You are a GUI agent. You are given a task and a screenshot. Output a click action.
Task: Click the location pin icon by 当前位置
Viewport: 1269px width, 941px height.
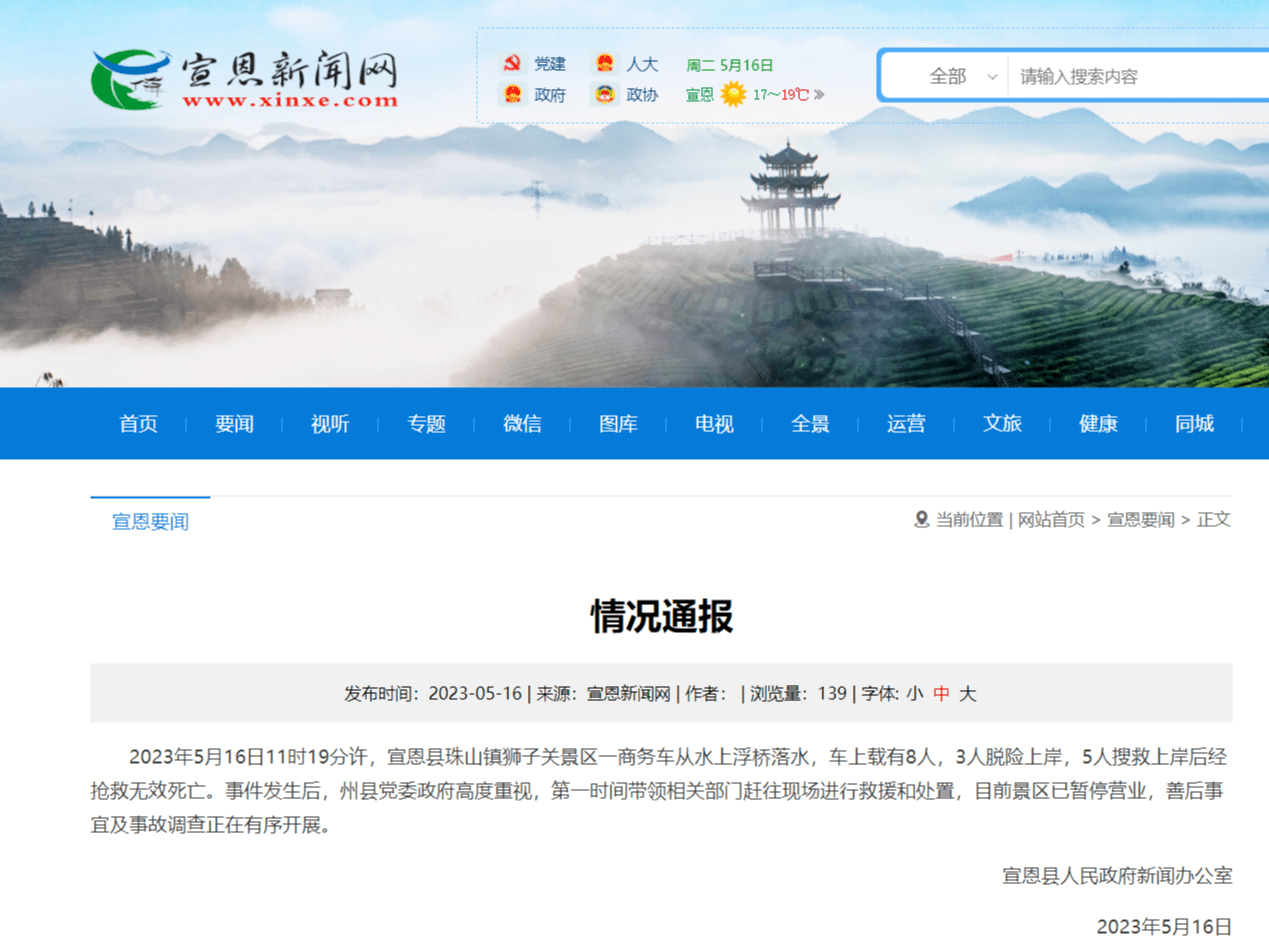pos(921,520)
